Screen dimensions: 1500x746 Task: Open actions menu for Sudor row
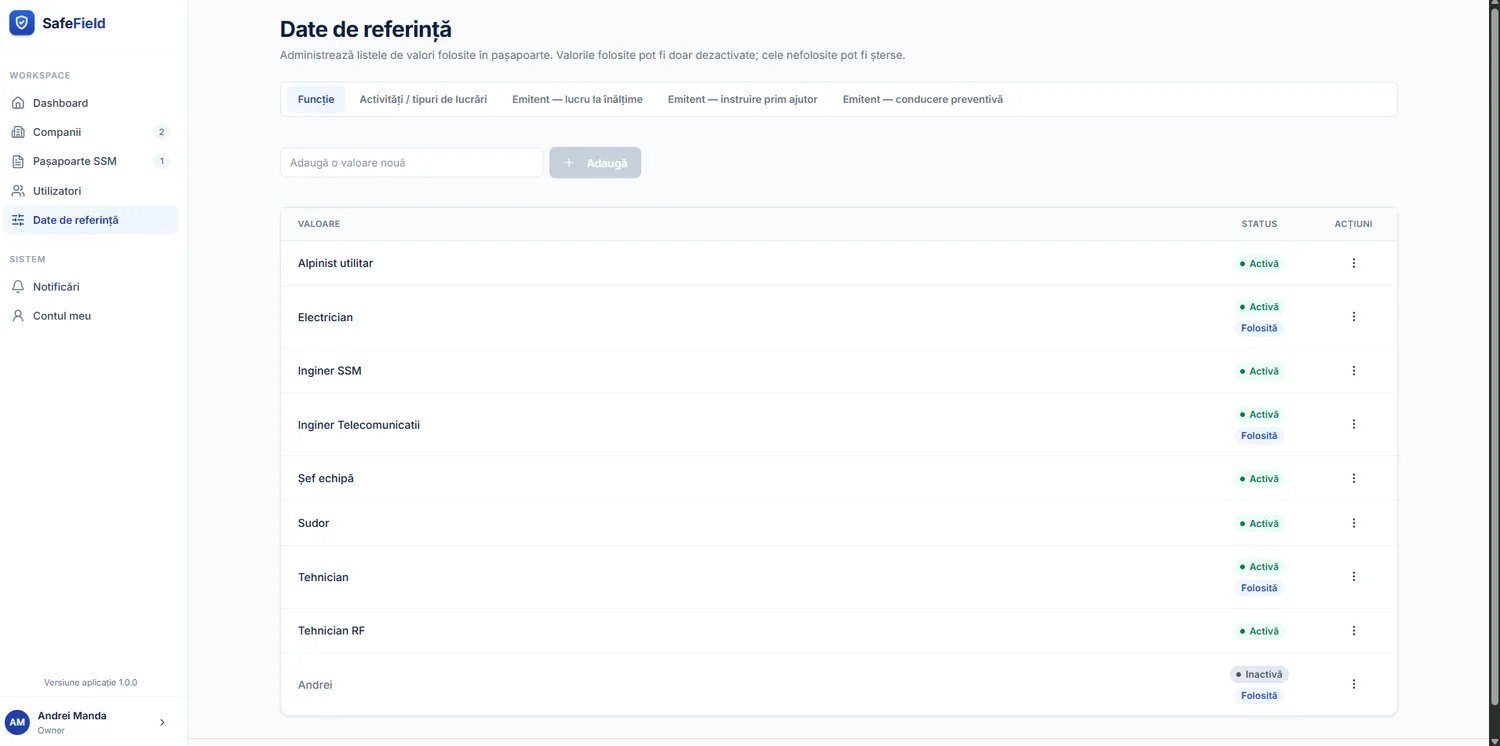pyautogui.click(x=1354, y=523)
